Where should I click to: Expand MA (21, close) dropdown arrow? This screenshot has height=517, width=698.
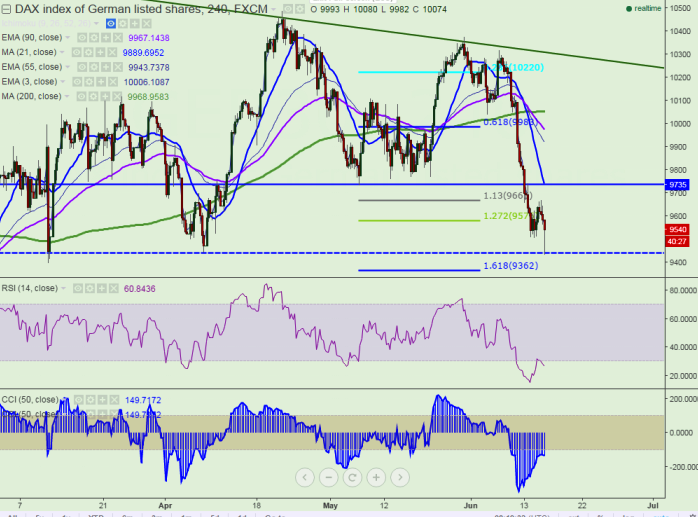tap(62, 53)
